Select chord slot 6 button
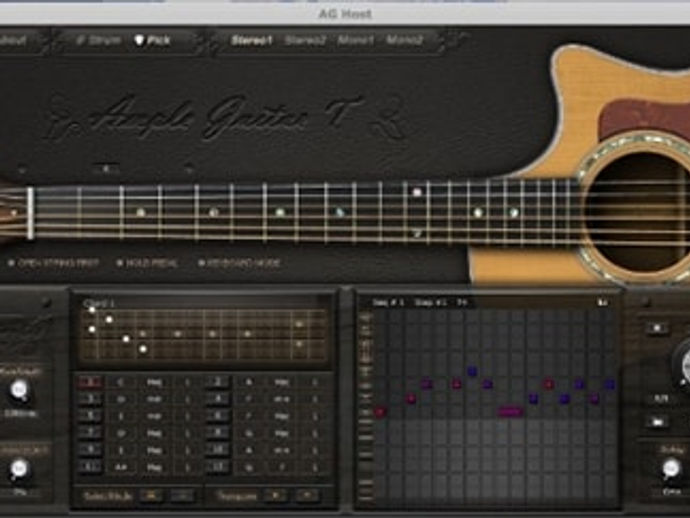The image size is (690, 518). coord(217,416)
